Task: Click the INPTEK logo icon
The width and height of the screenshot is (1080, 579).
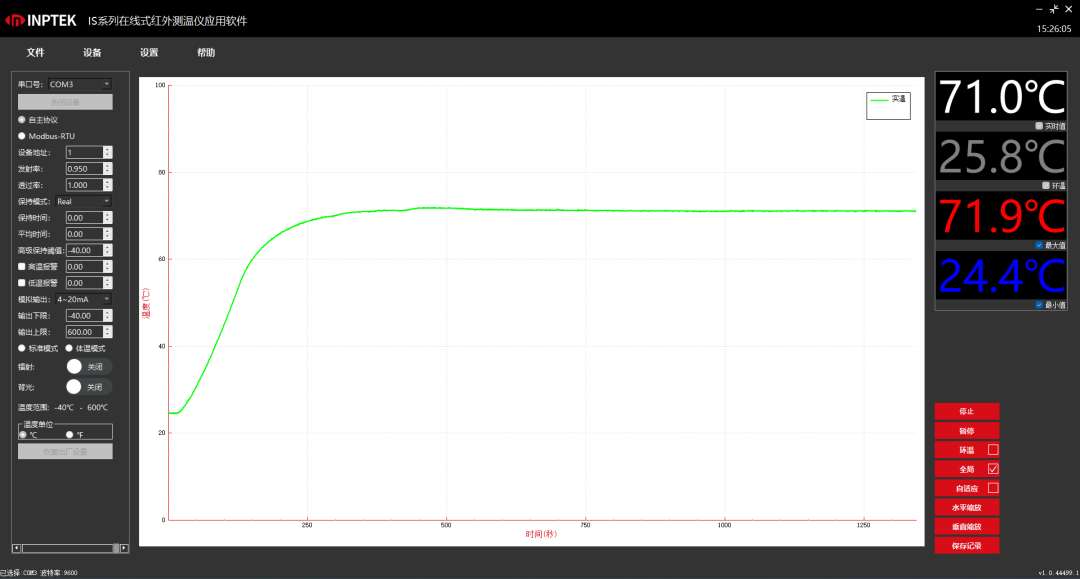Action: point(15,21)
